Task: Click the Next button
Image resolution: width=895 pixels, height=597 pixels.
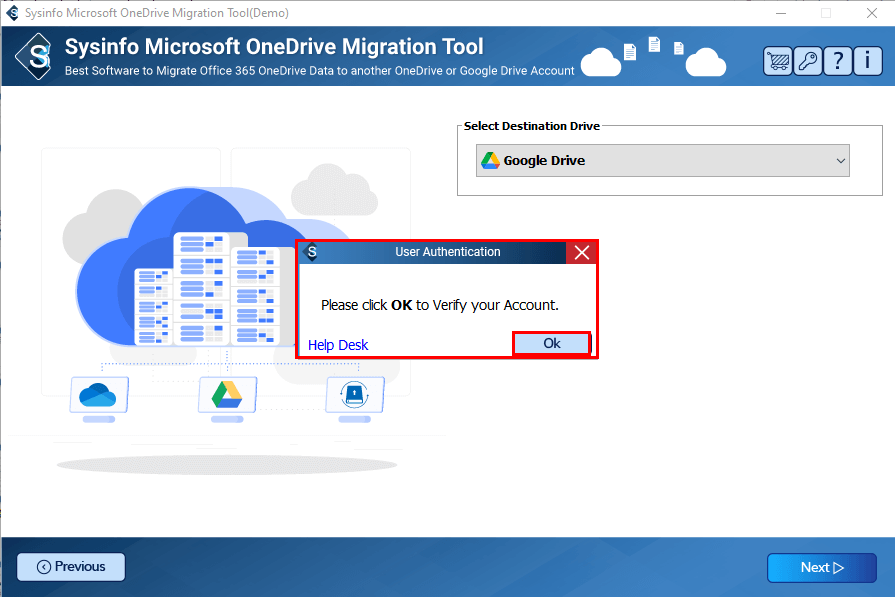Action: point(822,567)
